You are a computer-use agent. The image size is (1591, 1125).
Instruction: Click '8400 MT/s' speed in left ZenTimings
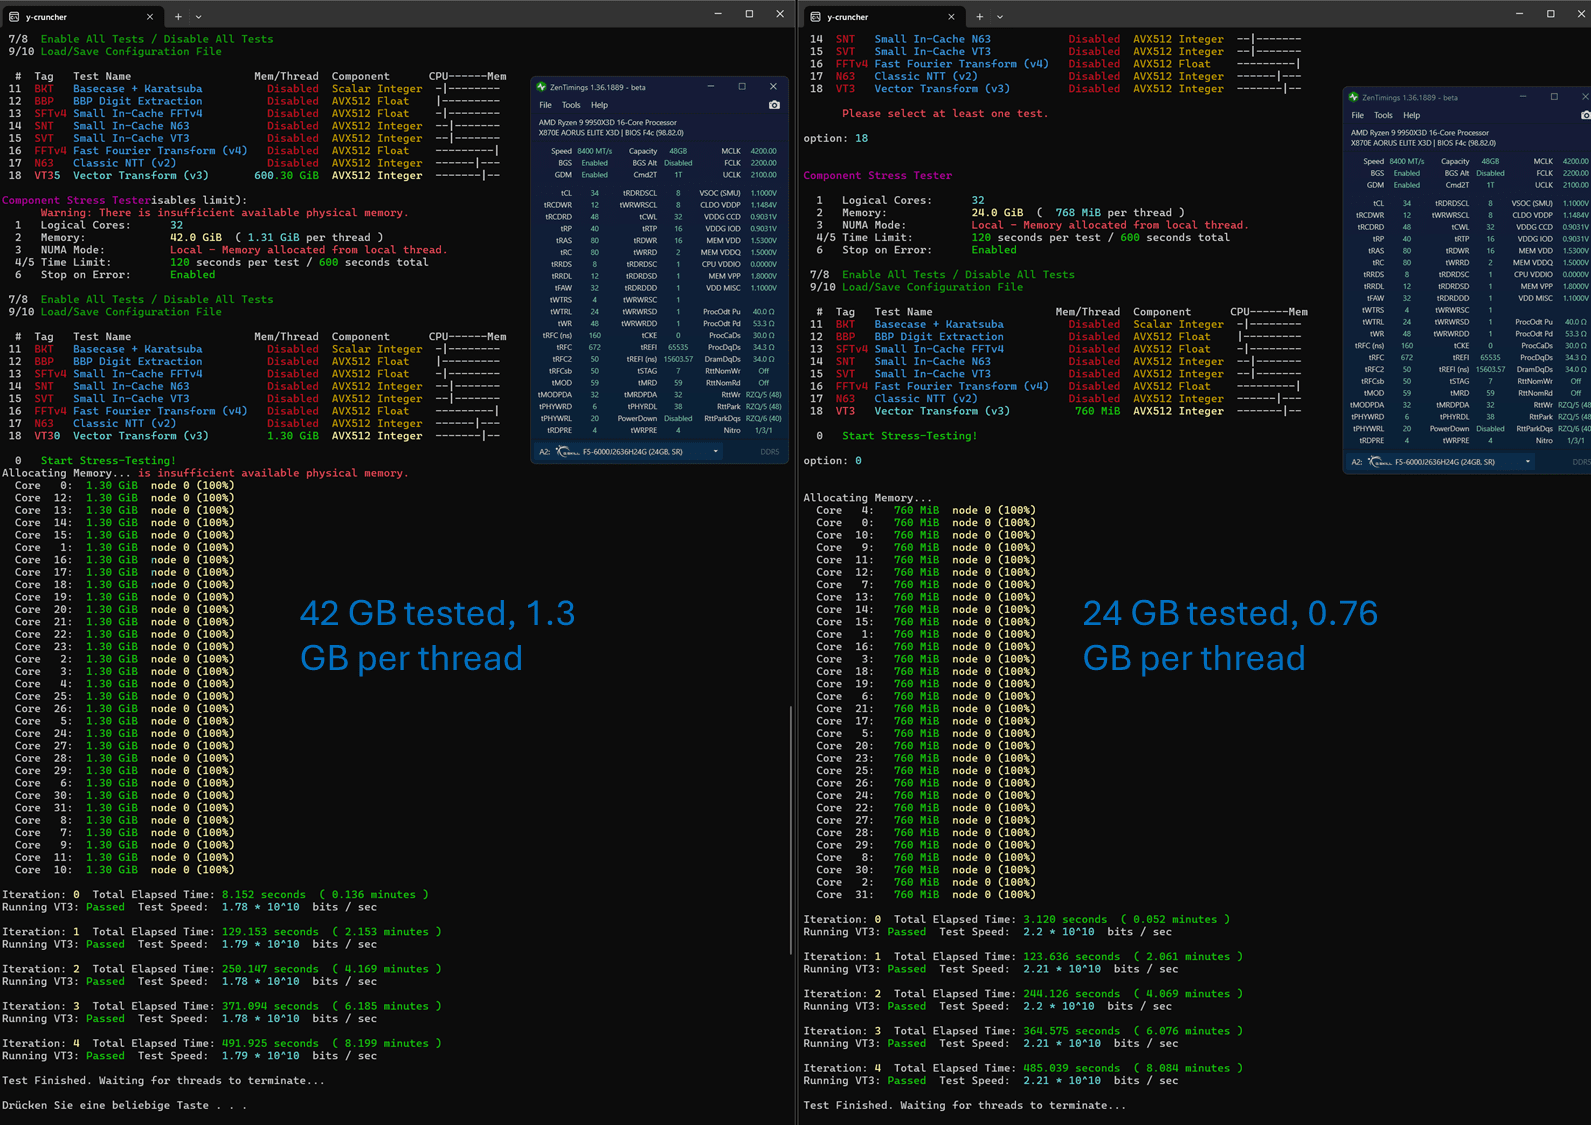594,151
